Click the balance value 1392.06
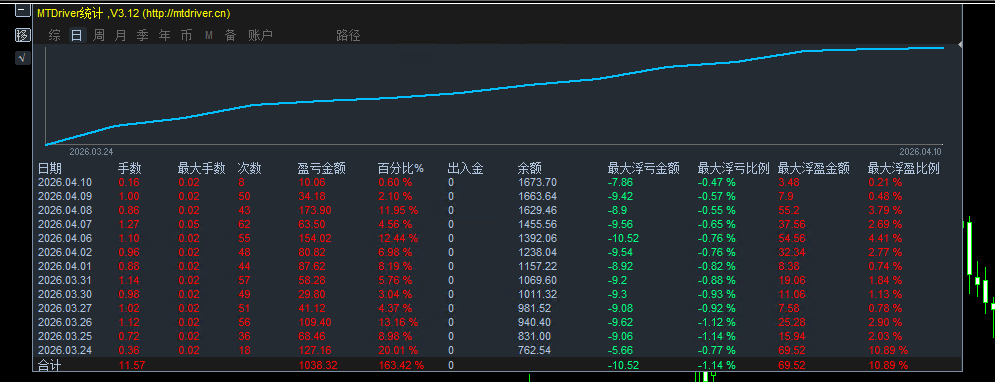The height and width of the screenshot is (382, 995). [537, 238]
